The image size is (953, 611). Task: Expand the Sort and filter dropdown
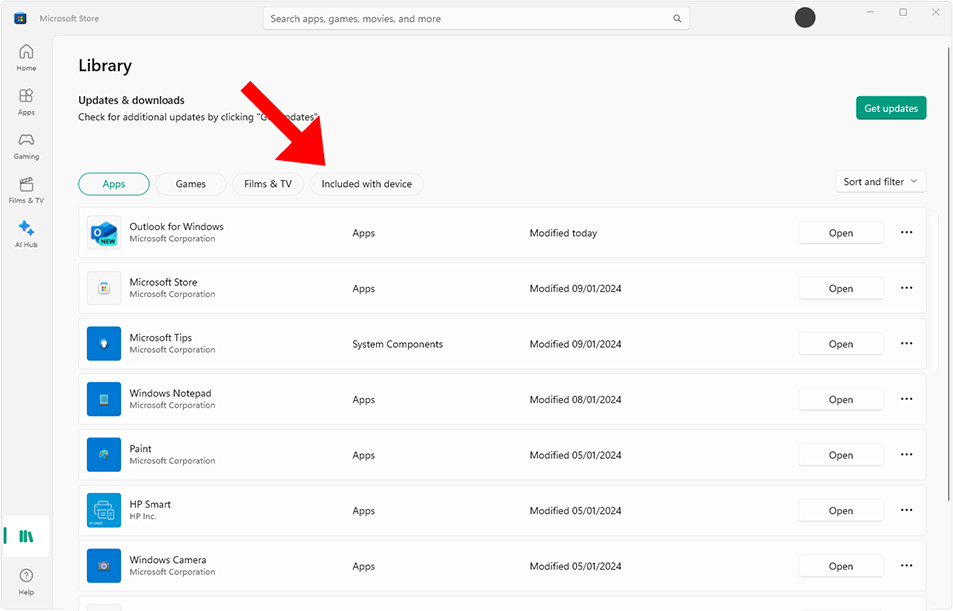coord(880,182)
